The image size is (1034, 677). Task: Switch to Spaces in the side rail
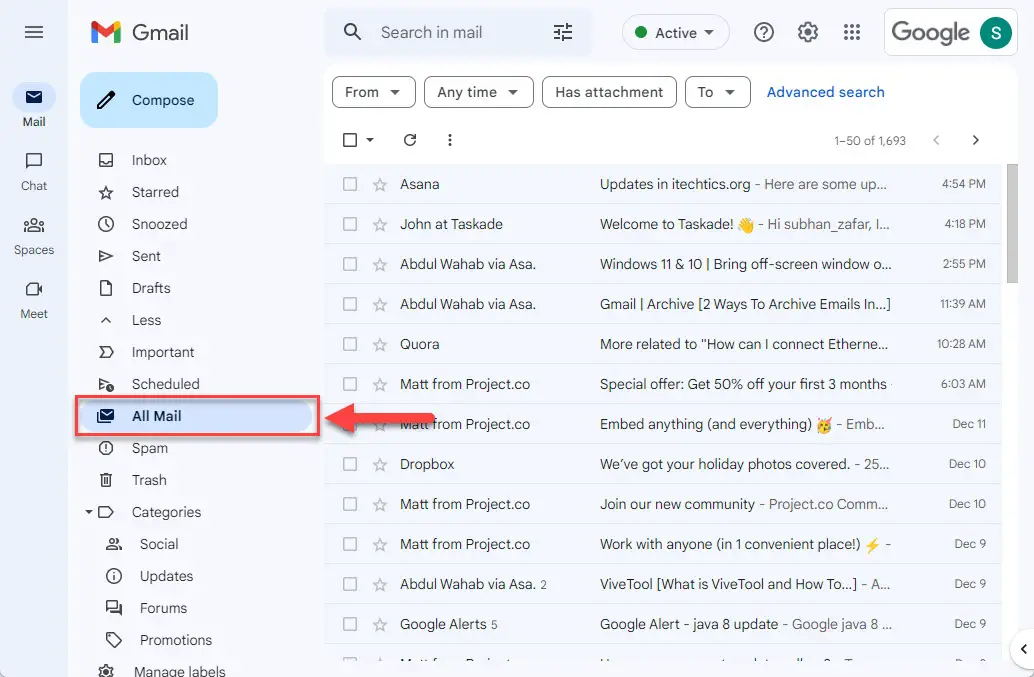pyautogui.click(x=34, y=235)
